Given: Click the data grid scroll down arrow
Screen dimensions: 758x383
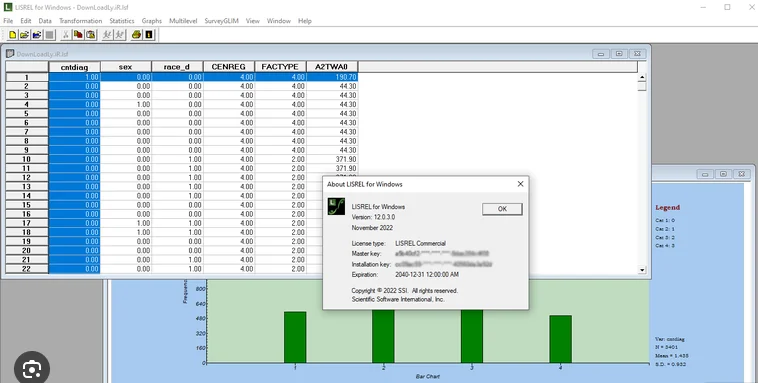Looking at the screenshot, I should (642, 270).
